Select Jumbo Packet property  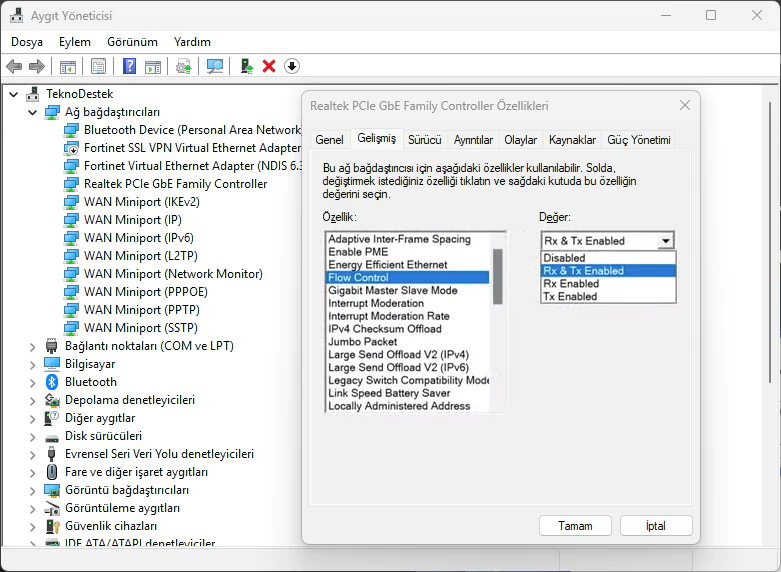(407, 342)
